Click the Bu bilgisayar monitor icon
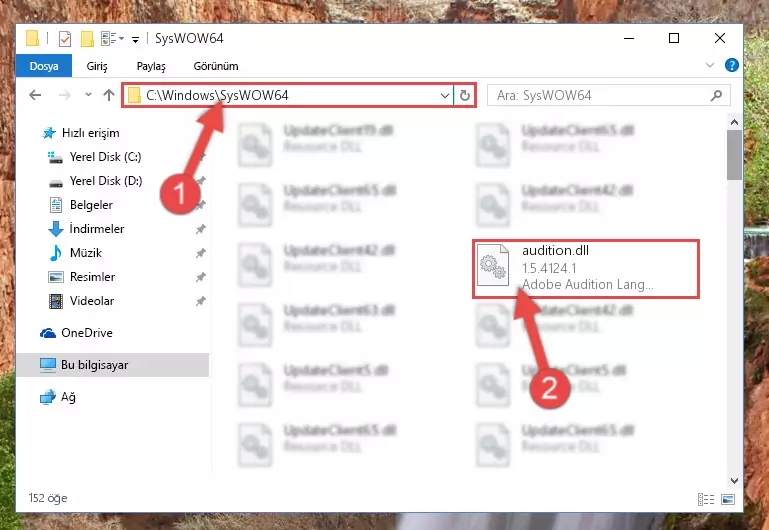The width and height of the screenshot is (769, 530). (x=48, y=365)
